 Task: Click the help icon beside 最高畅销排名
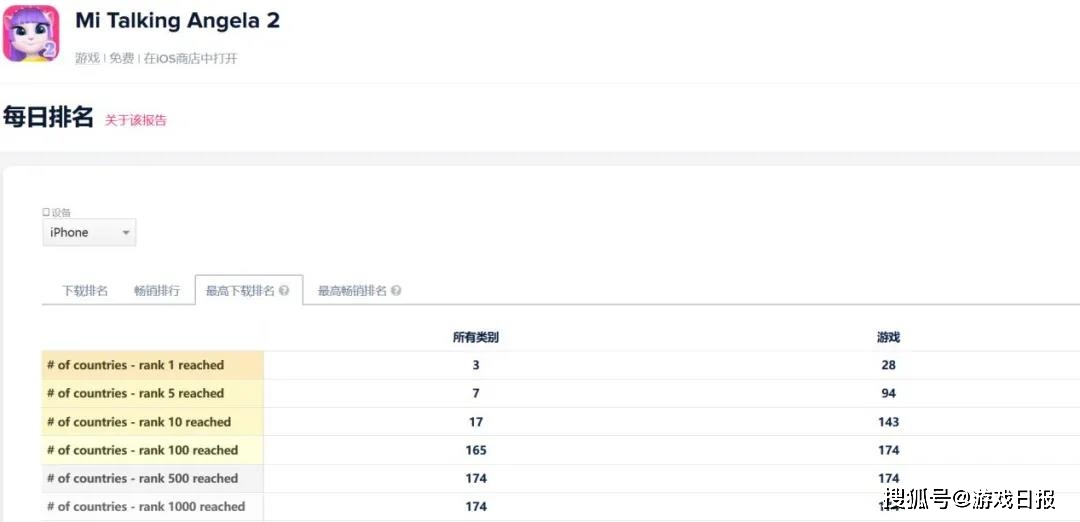[x=396, y=291]
